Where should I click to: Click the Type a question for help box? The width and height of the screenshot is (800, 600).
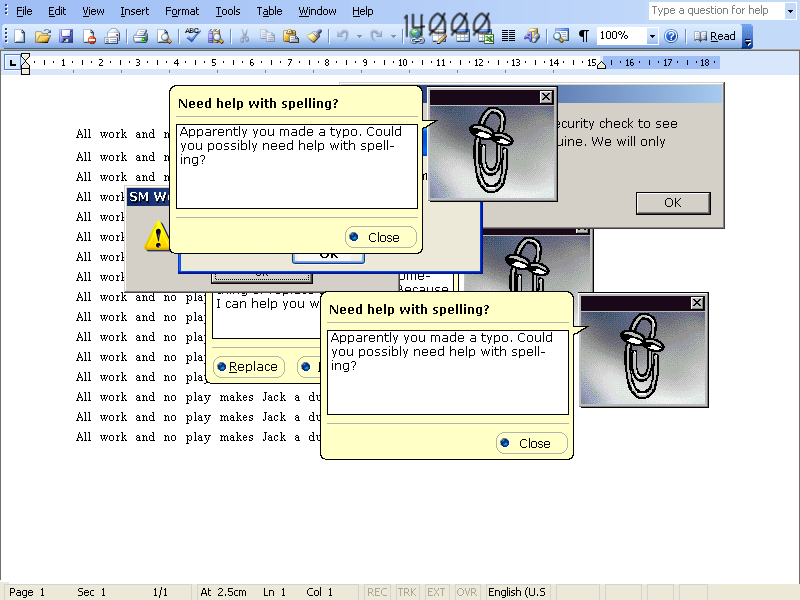point(717,11)
